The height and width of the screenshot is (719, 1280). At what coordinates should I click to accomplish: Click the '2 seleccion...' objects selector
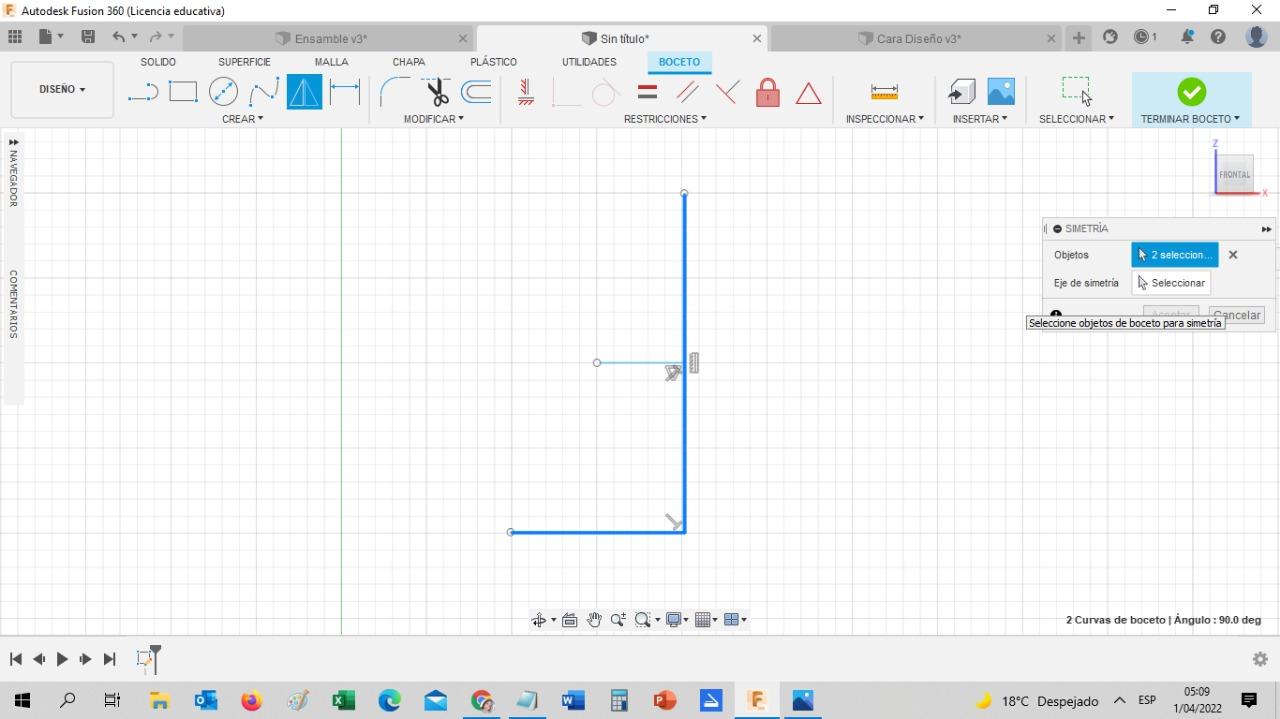pyautogui.click(x=1175, y=255)
